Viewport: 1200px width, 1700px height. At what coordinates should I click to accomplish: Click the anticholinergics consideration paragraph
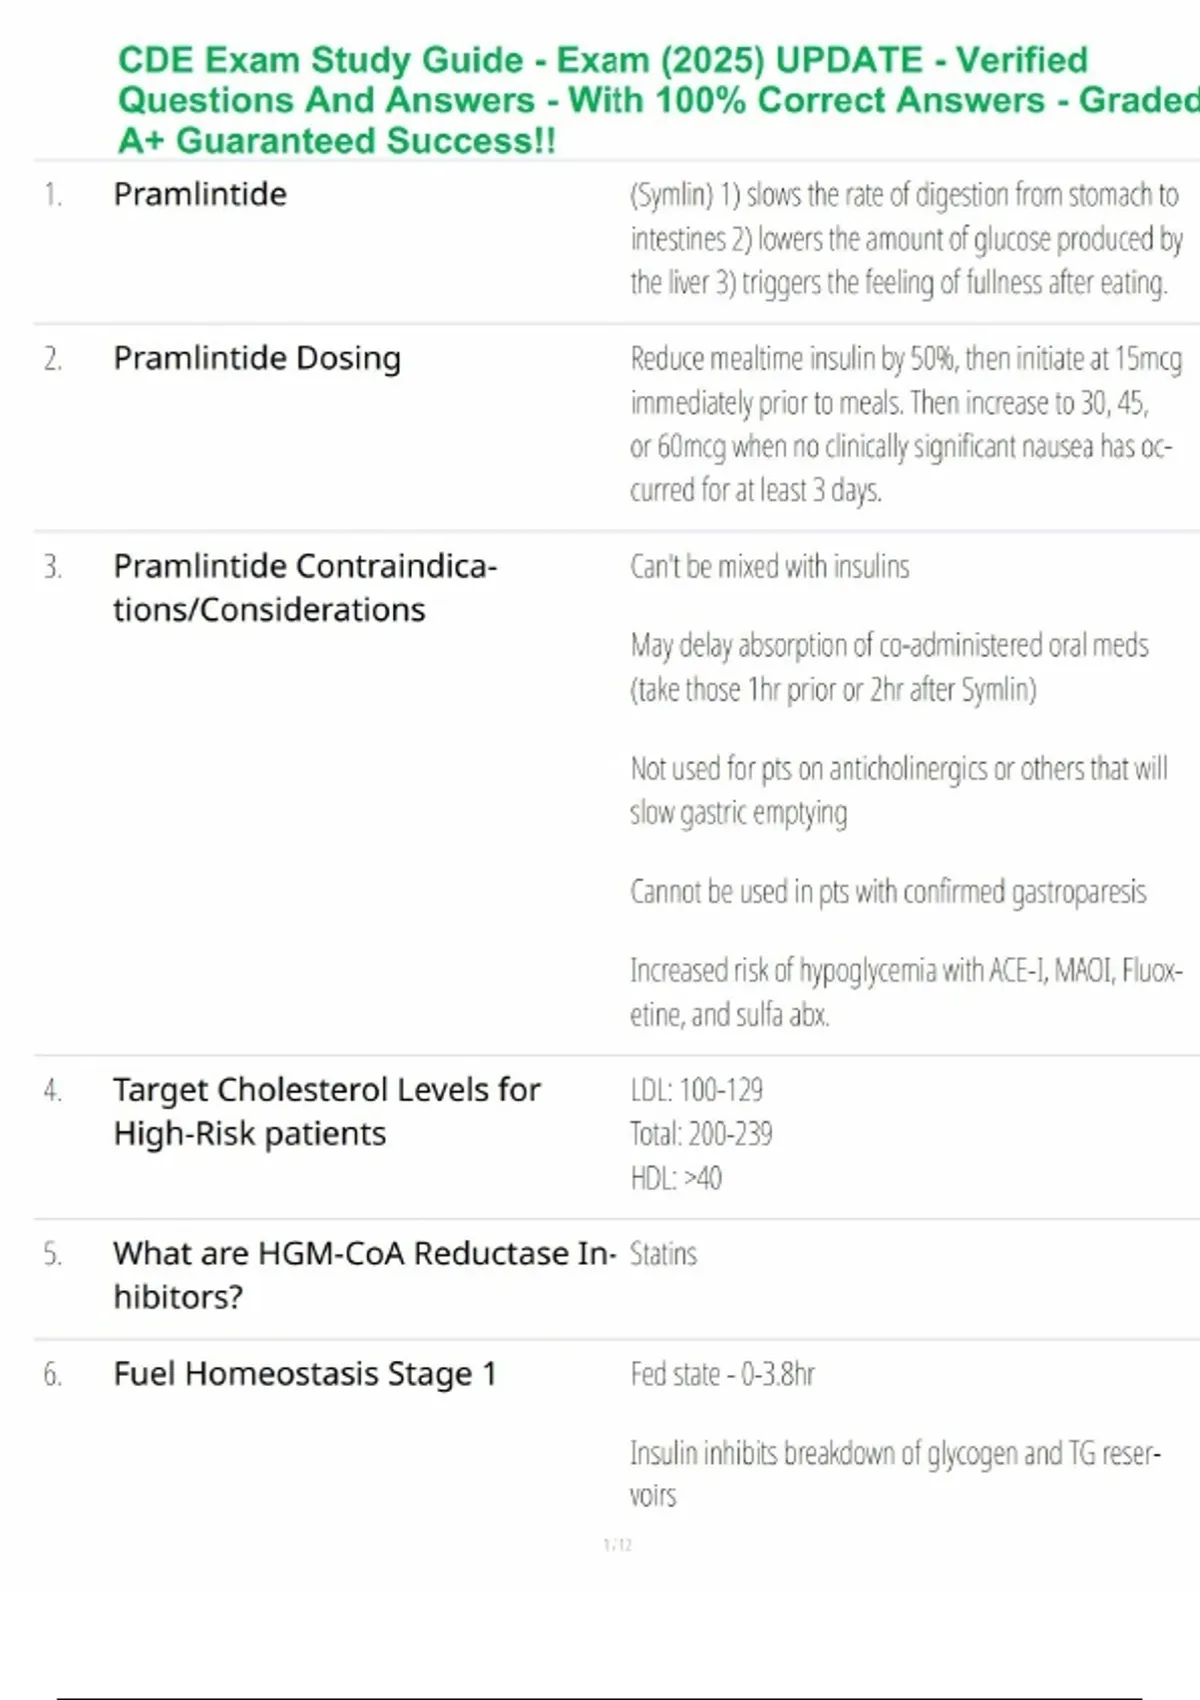(898, 790)
